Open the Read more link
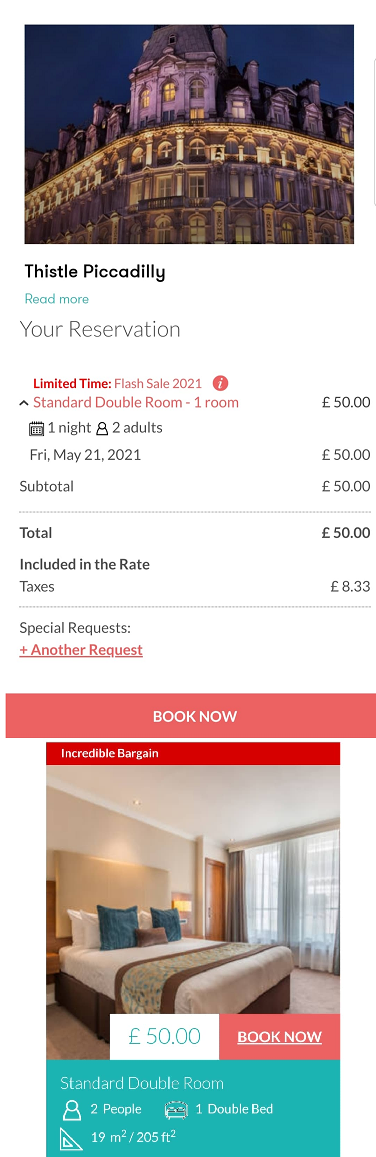The width and height of the screenshot is (376, 1157). pos(57,299)
